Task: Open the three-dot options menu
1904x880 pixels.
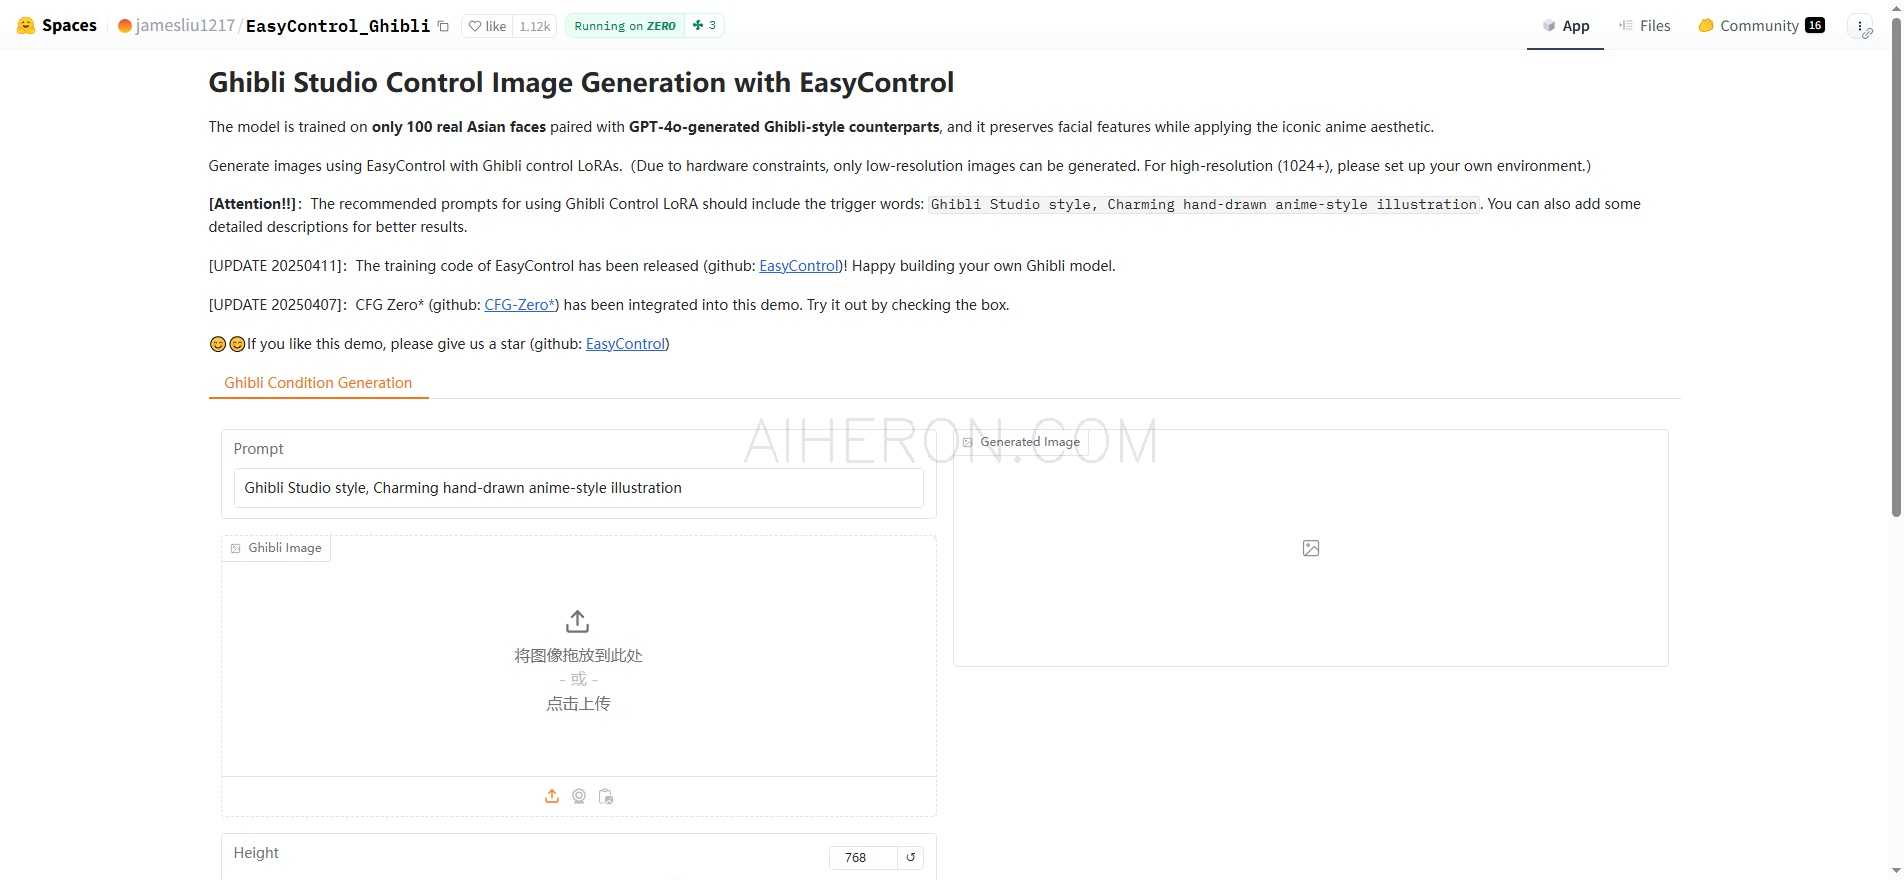Action: [1859, 26]
